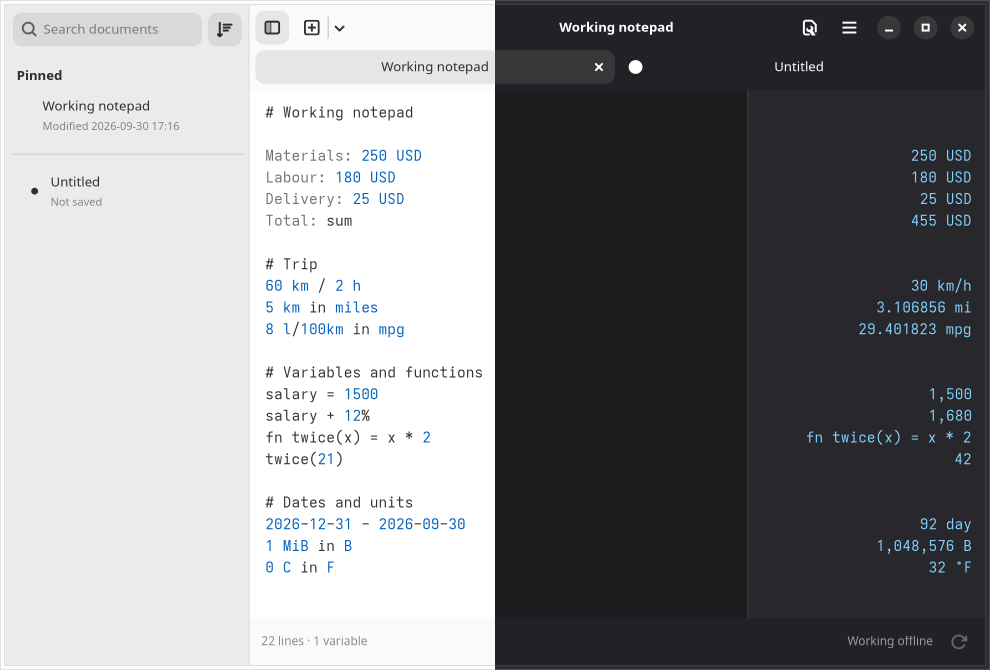Click the 'Modified 2026-09-30 17:16' timestamp

111,126
